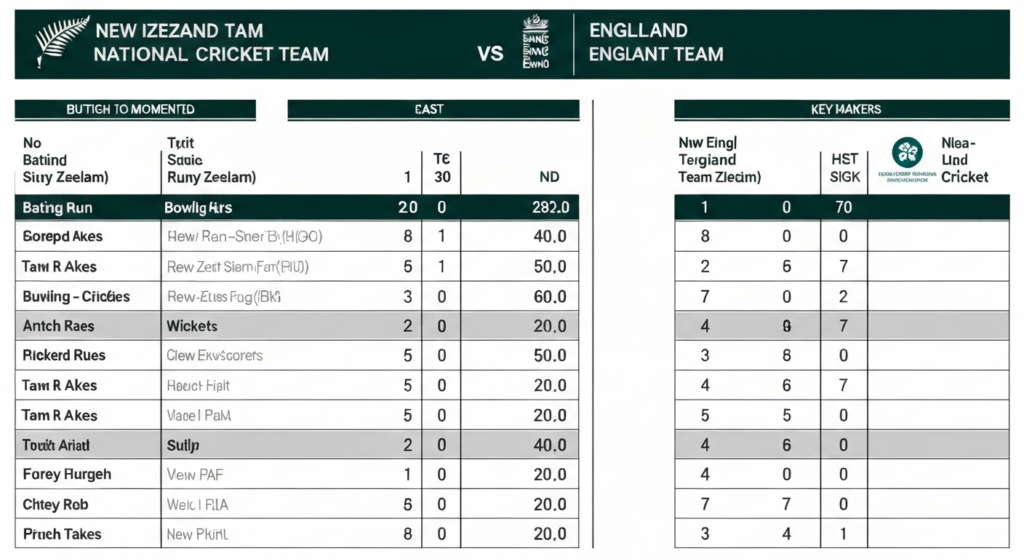This screenshot has width=1024, height=559.
Task: Click the green circular cricket badge
Action: [x=907, y=154]
